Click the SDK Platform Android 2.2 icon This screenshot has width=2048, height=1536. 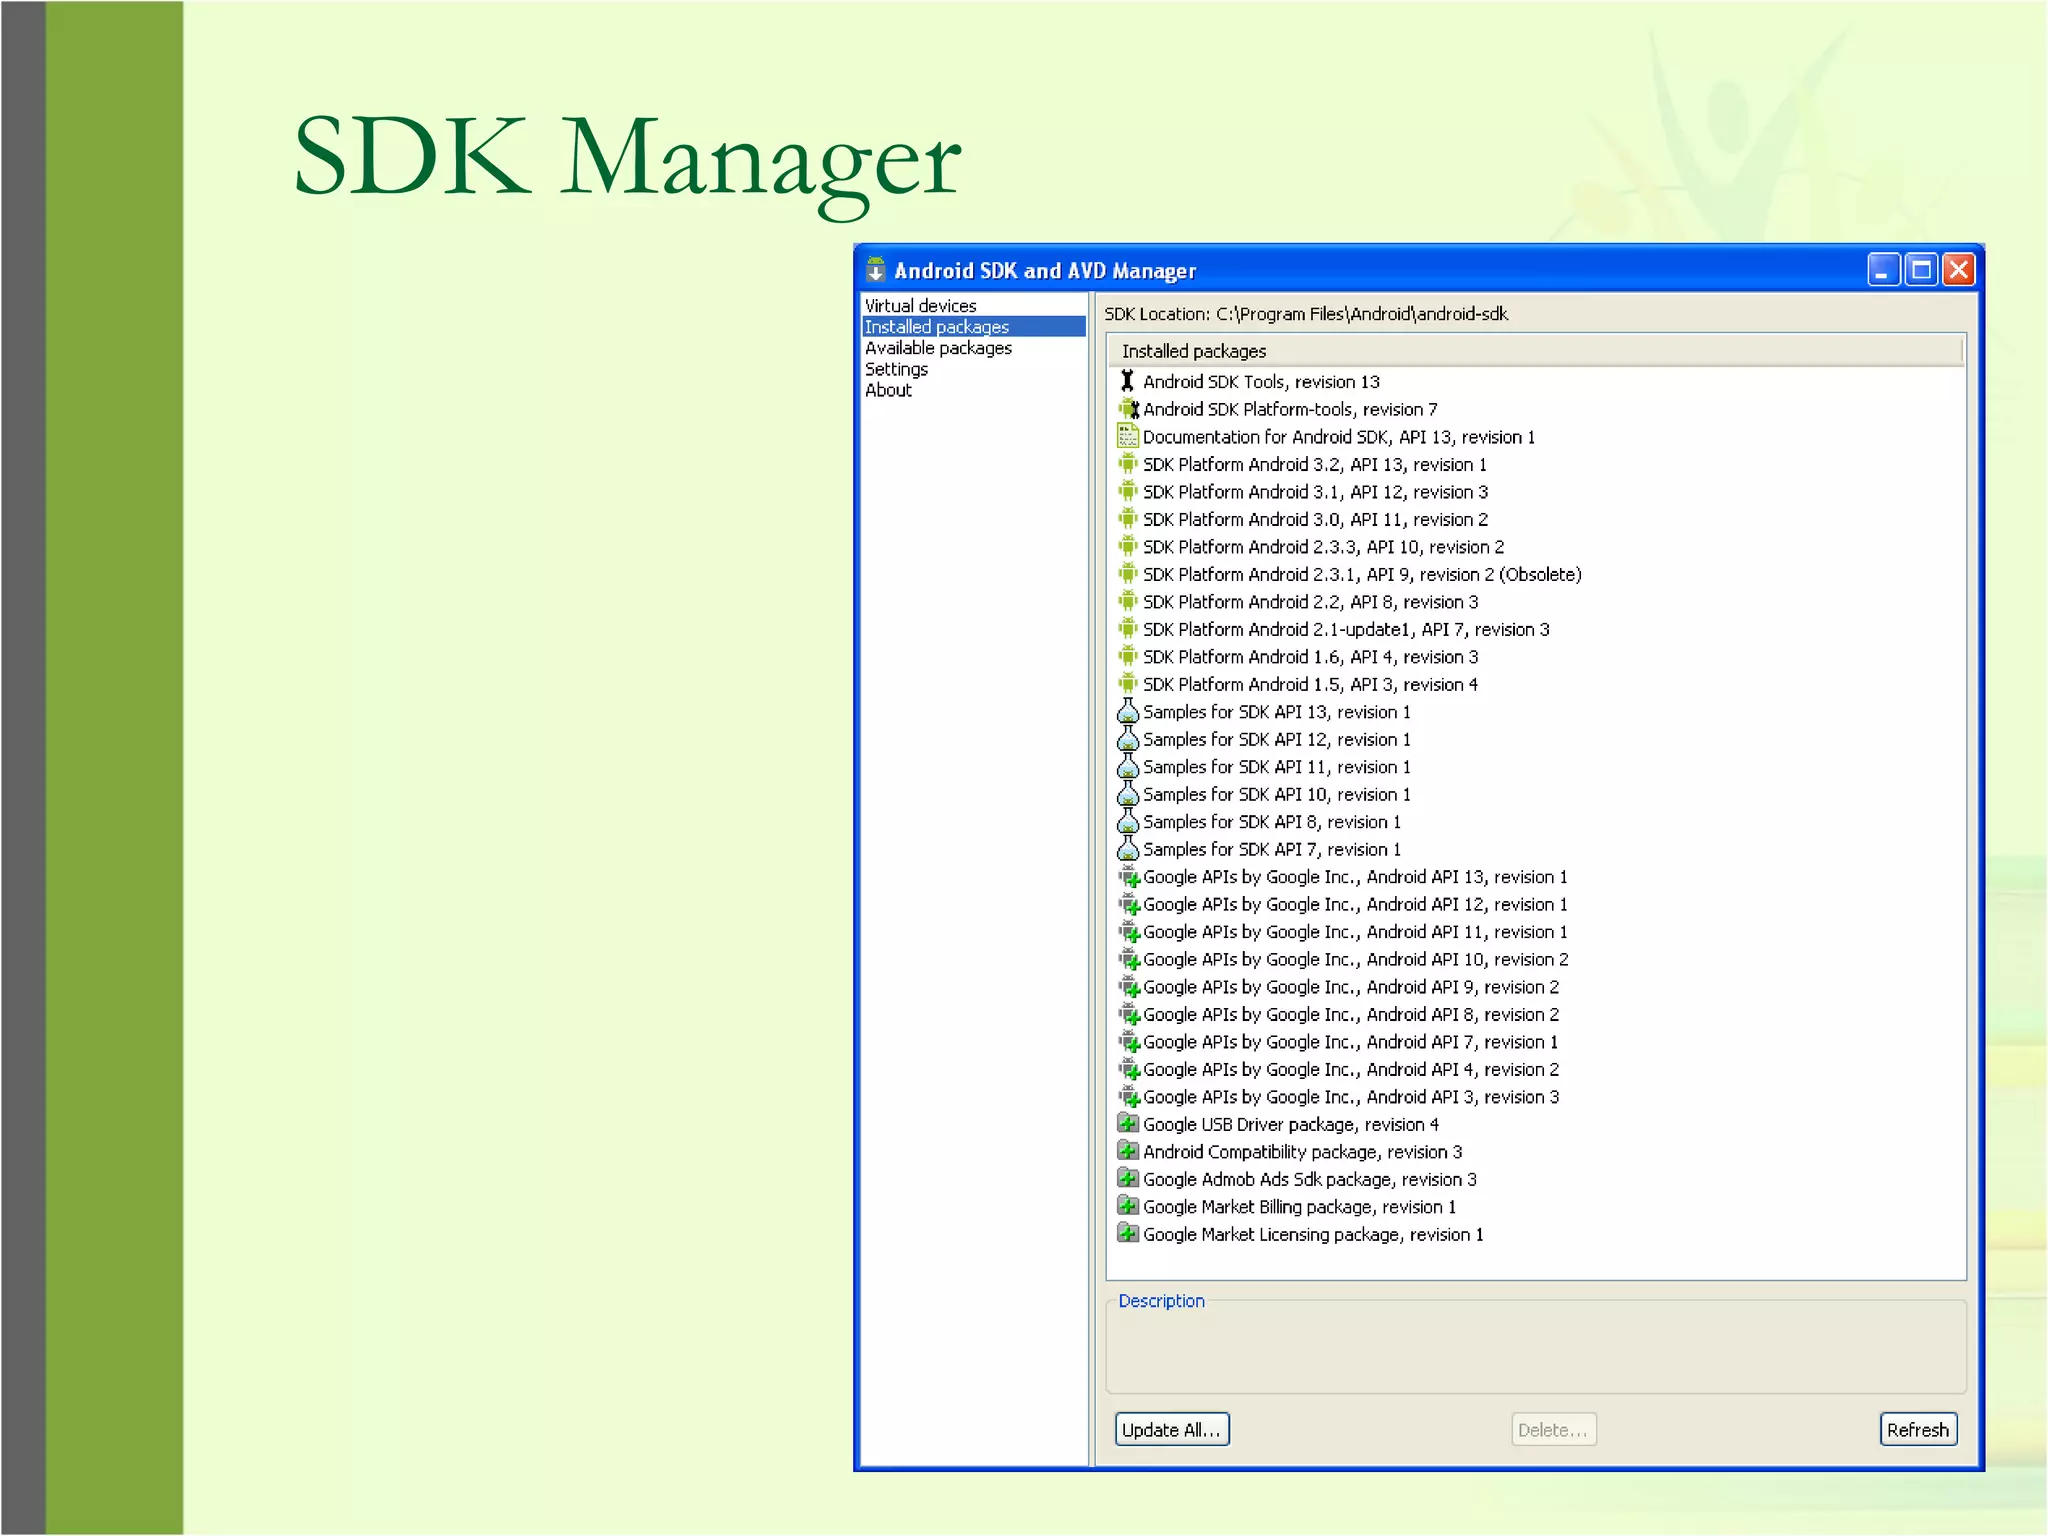[1128, 601]
